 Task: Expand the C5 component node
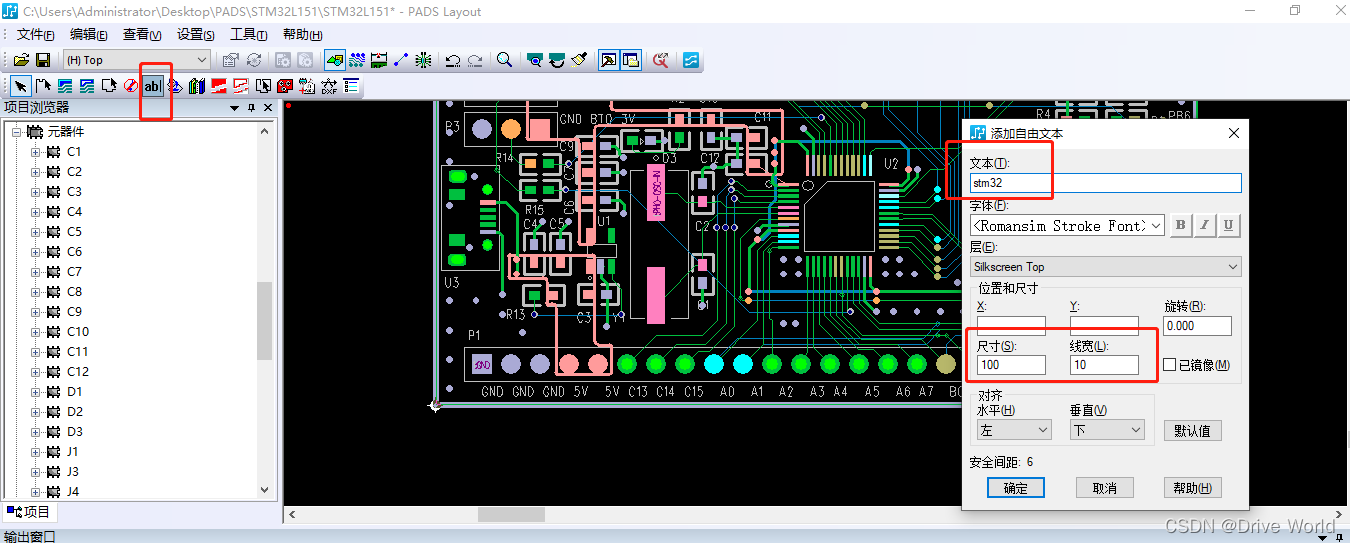tap(36, 232)
